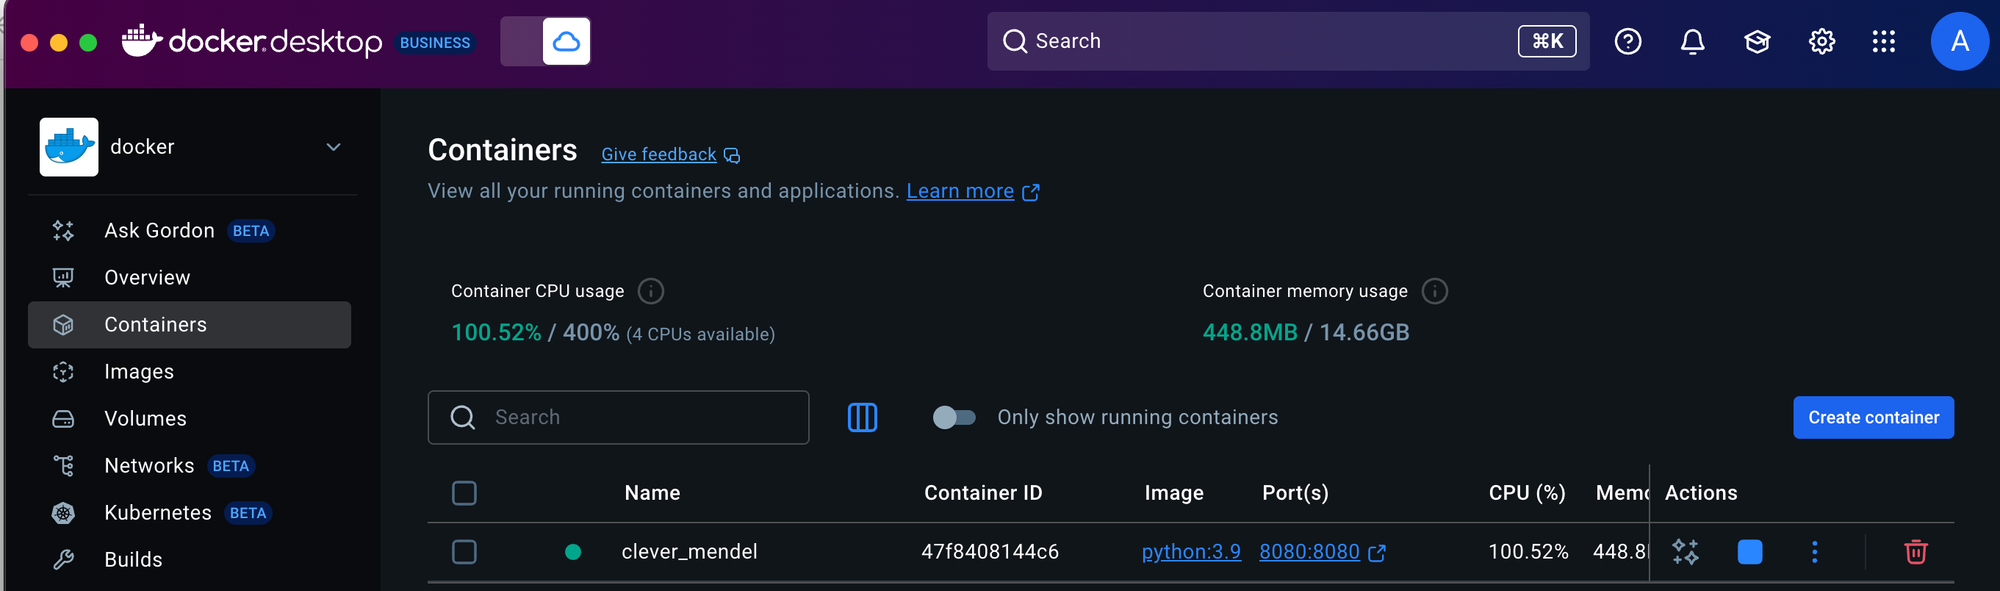Image resolution: width=2000 pixels, height=591 pixels.
Task: Open the manage columns icon
Action: (862, 417)
